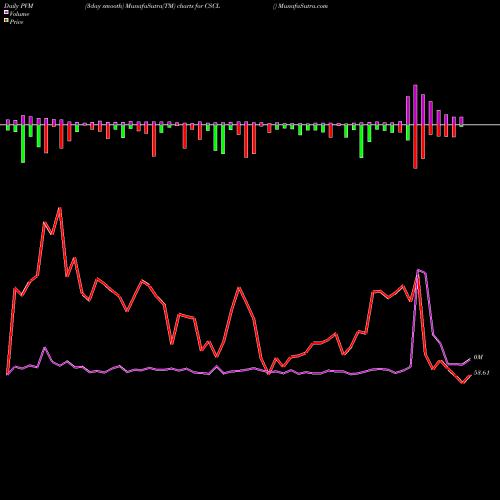Image resolution: width=500 pixels, height=500 pixels.
Task: Select the last magenta bar in histogram
Action: pyautogui.click(x=461, y=121)
